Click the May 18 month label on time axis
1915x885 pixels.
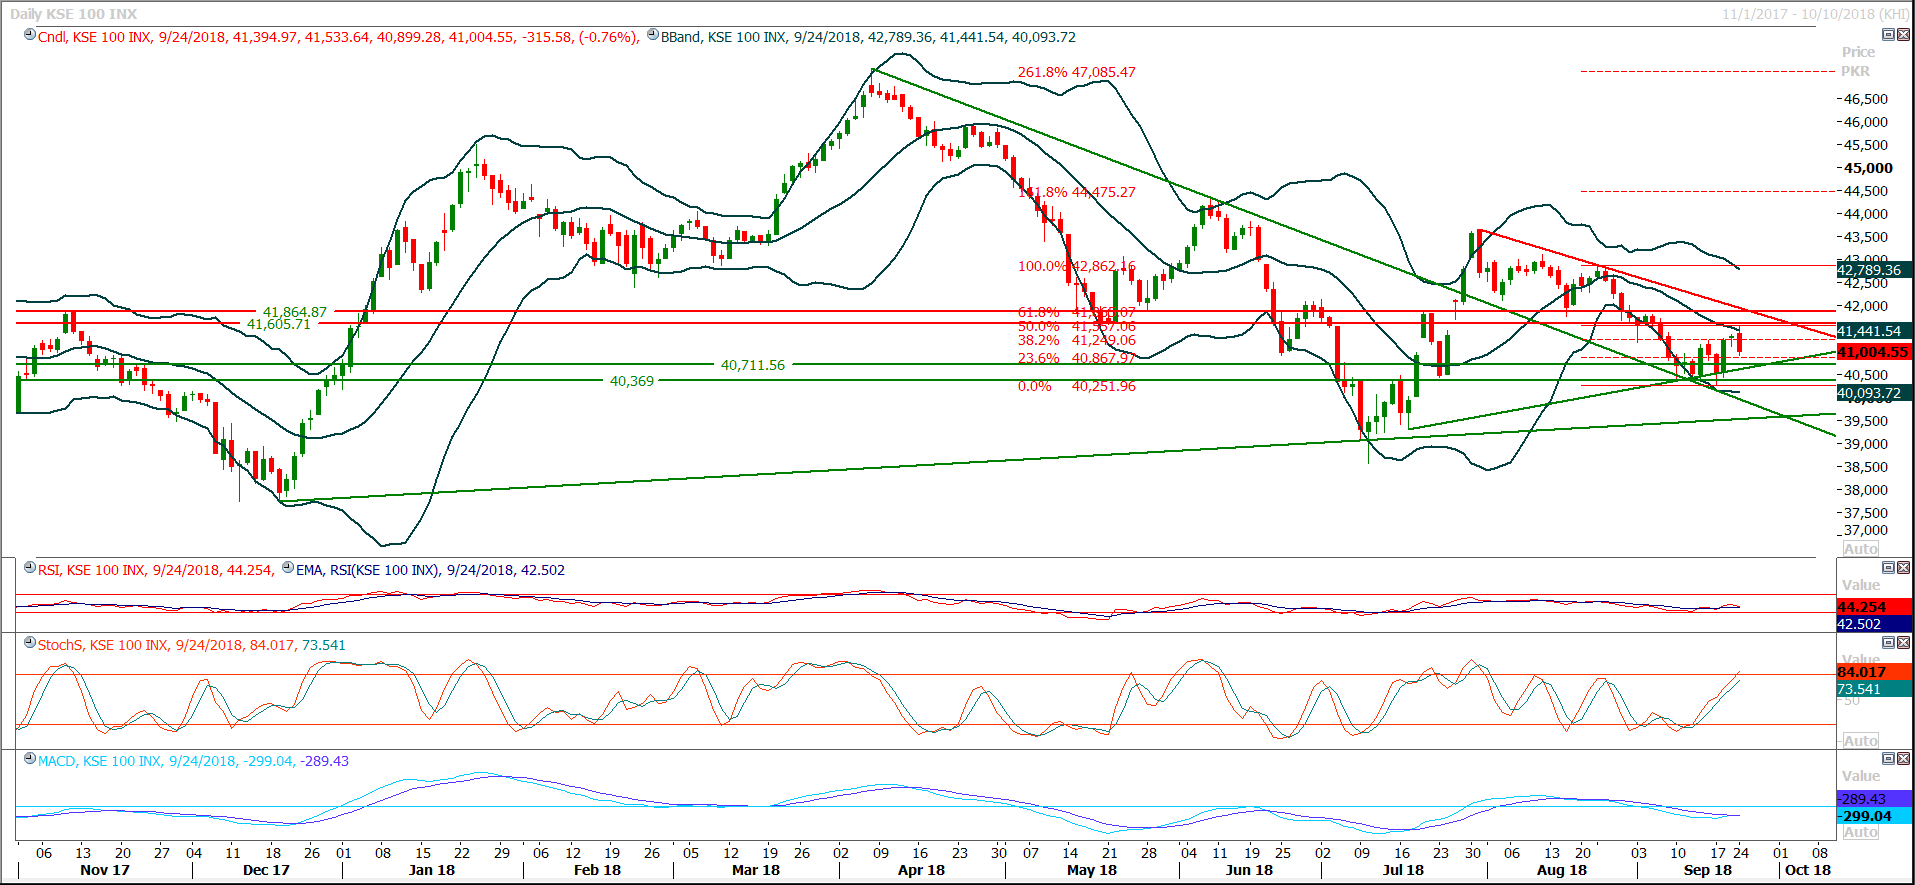1092,870
